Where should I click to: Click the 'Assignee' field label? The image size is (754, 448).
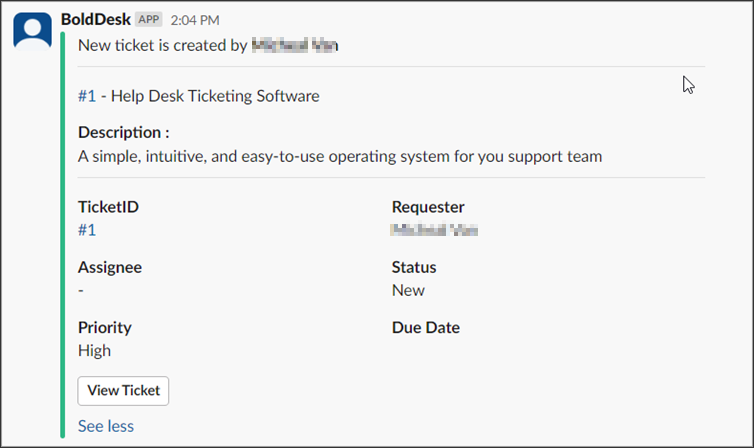click(x=110, y=267)
